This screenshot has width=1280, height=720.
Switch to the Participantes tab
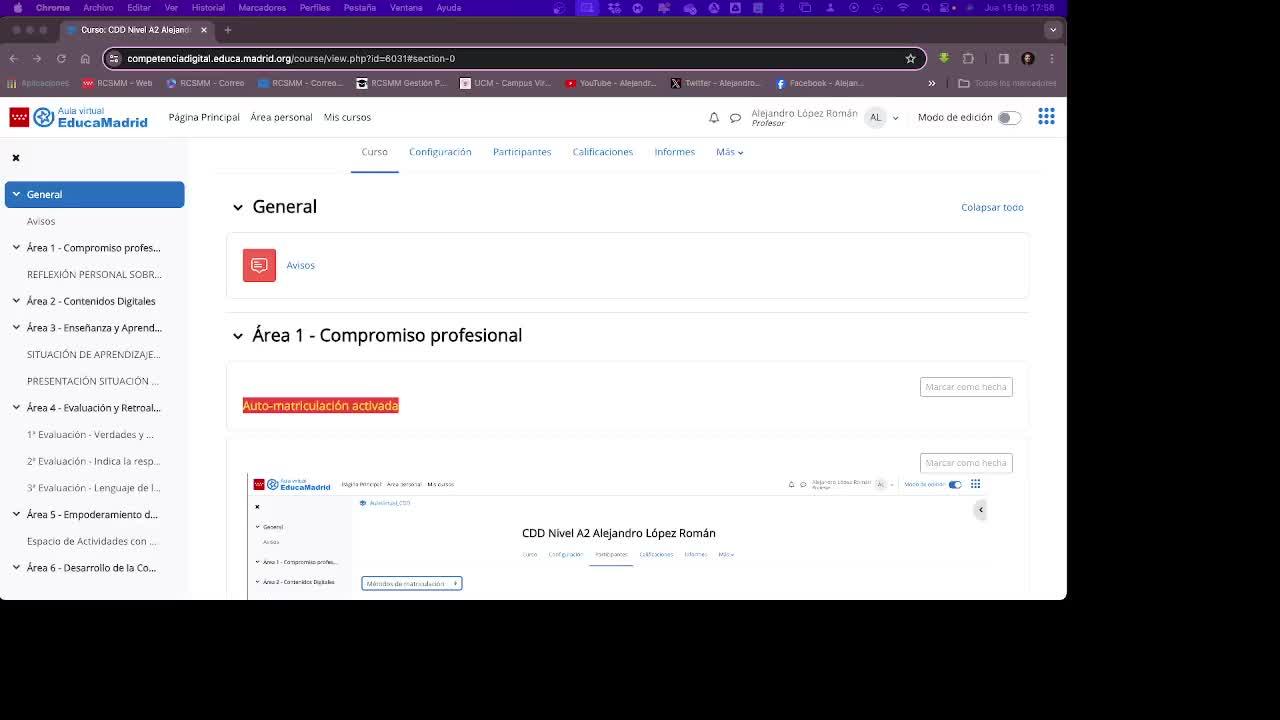tap(522, 152)
